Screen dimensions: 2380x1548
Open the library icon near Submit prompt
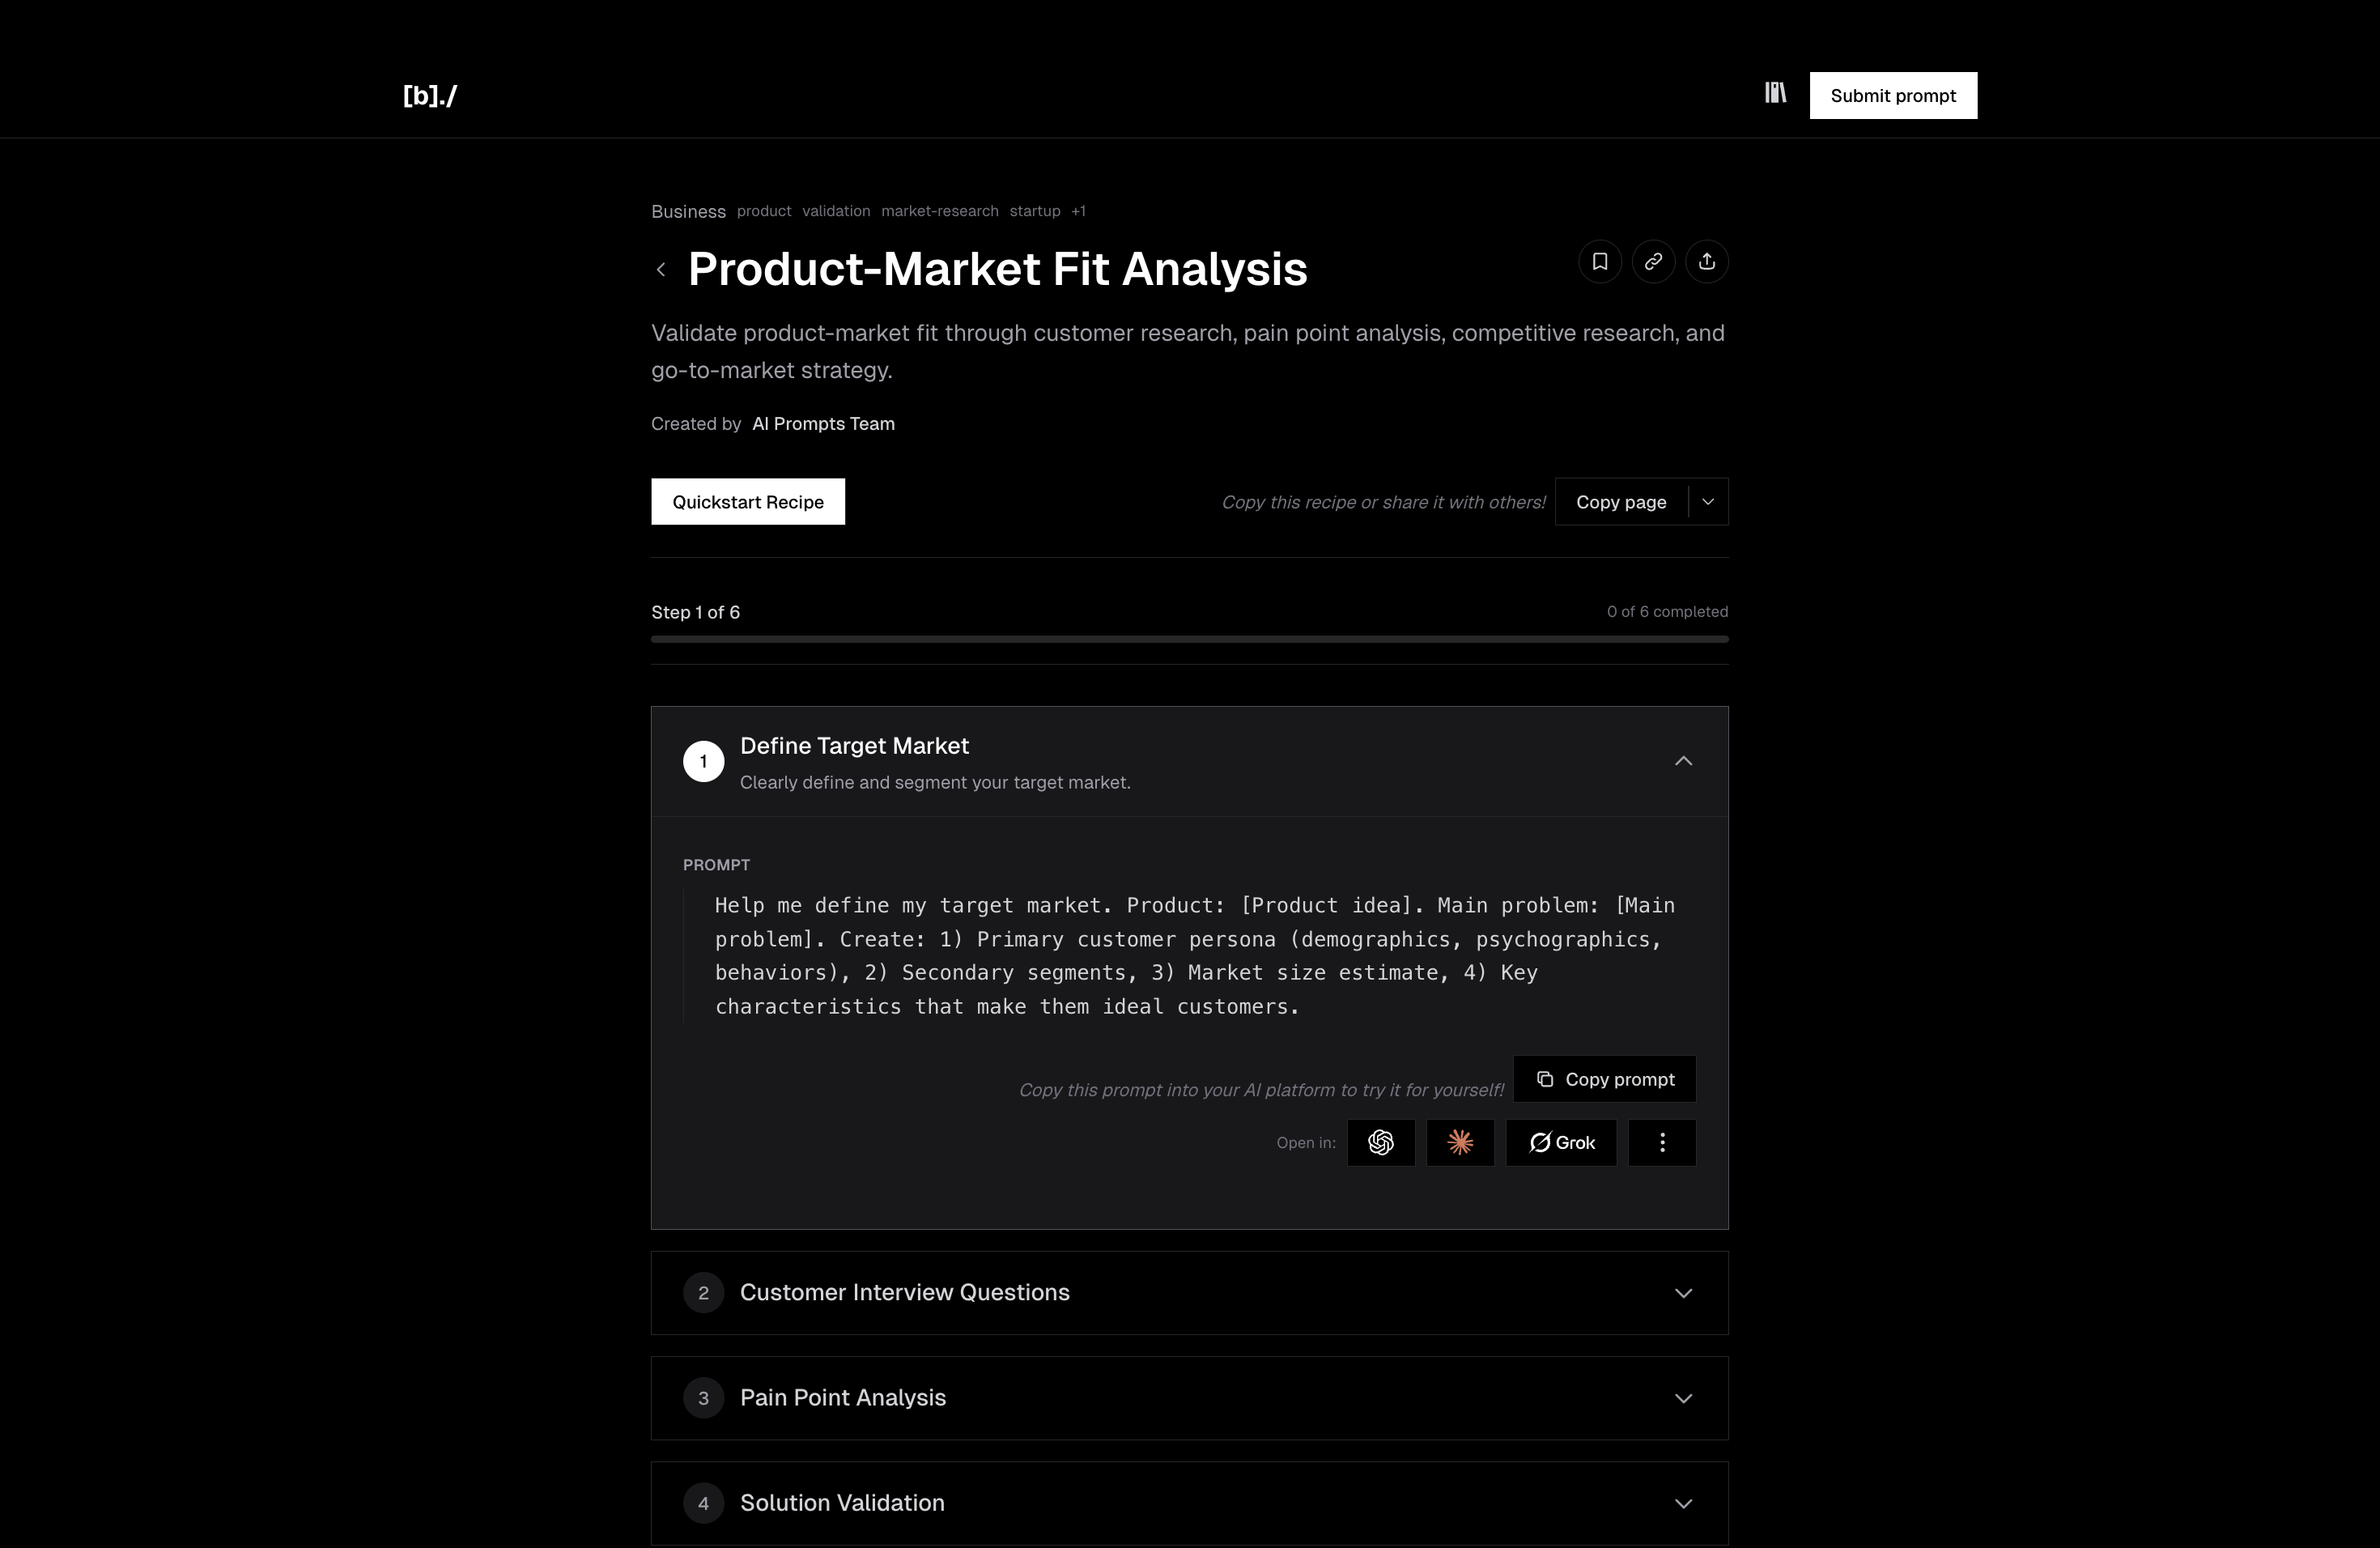[x=1775, y=93]
